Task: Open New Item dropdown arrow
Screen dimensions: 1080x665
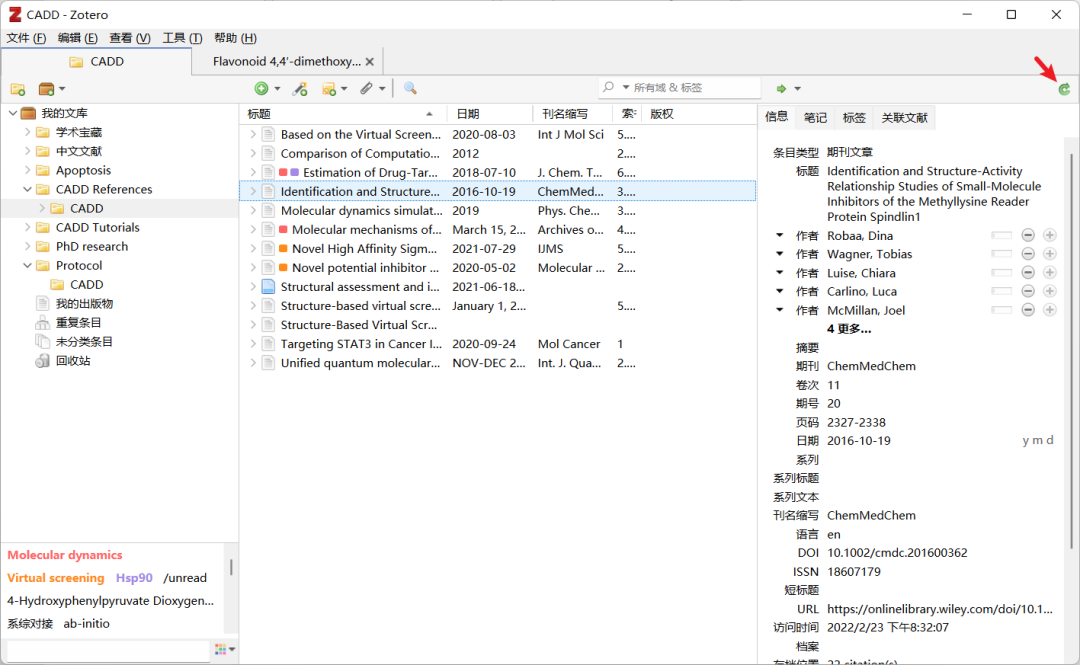Action: [278, 89]
